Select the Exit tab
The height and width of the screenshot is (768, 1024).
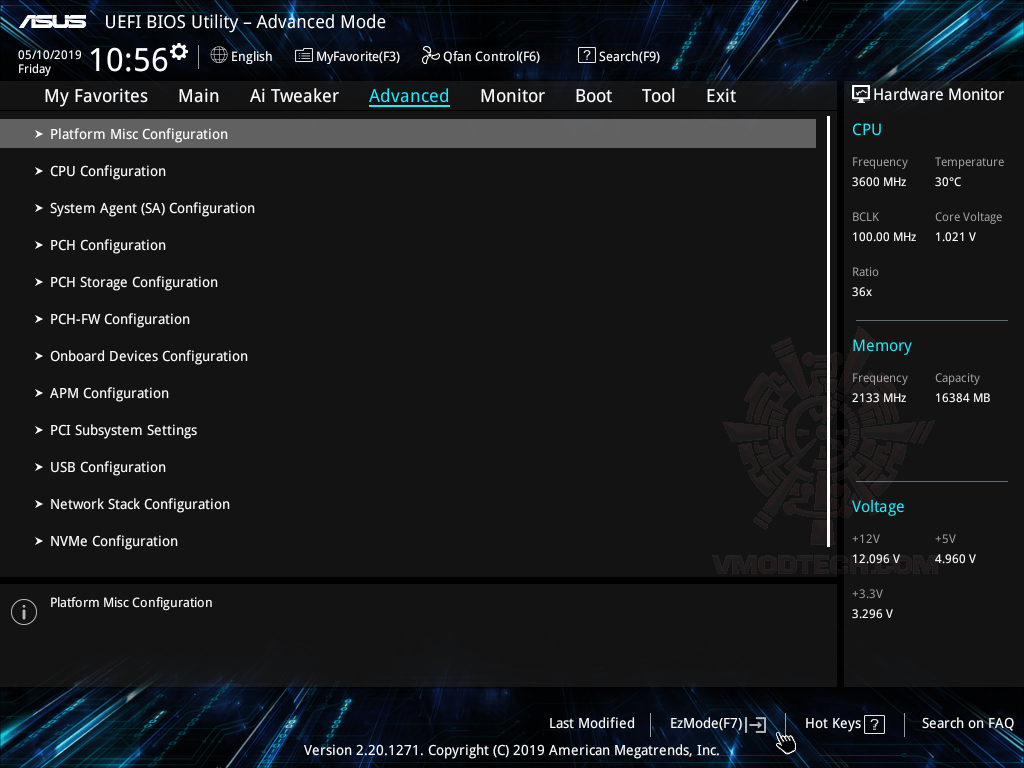pos(721,96)
